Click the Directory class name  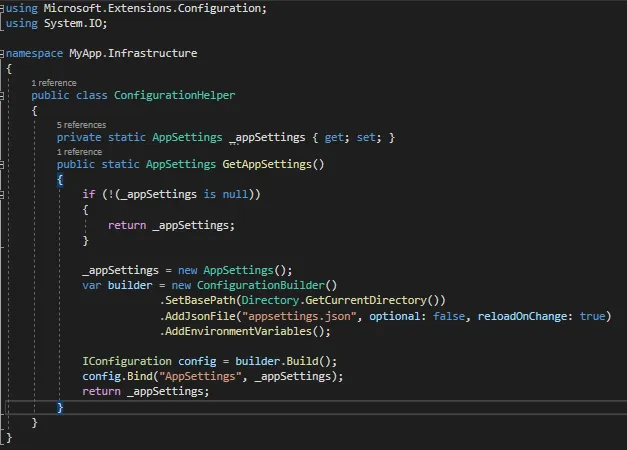point(270,300)
